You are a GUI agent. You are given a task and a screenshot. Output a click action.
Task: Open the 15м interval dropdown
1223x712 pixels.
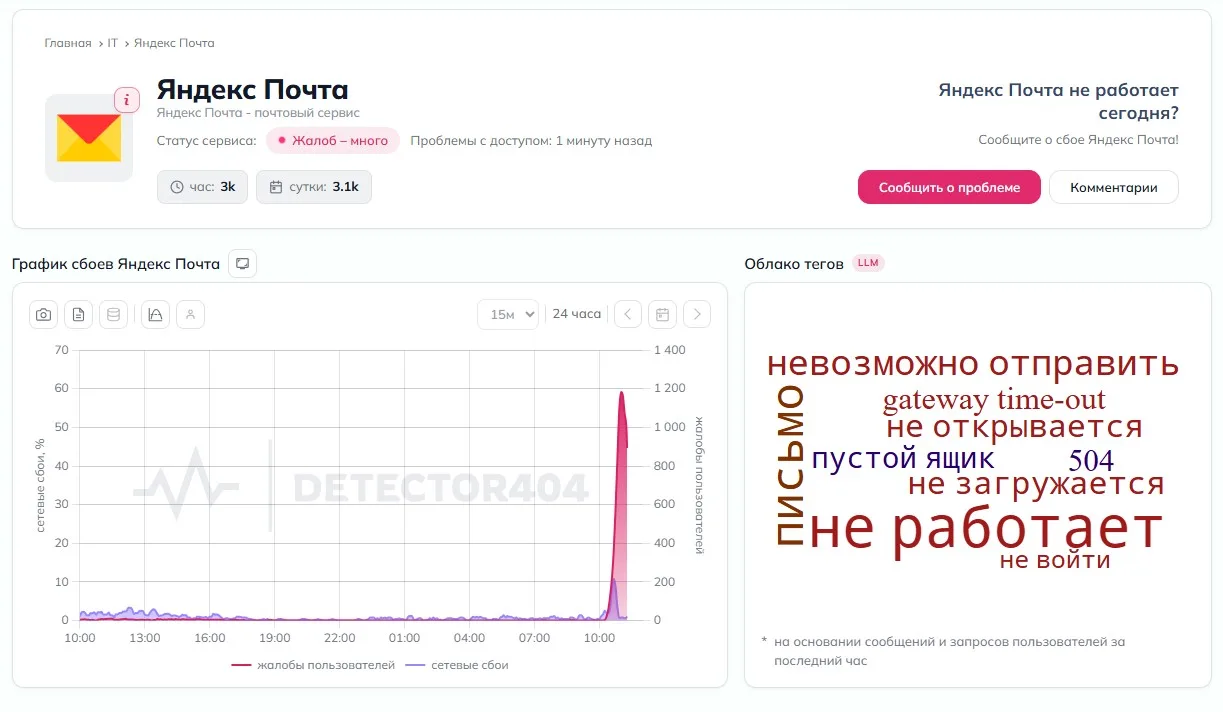(x=508, y=314)
